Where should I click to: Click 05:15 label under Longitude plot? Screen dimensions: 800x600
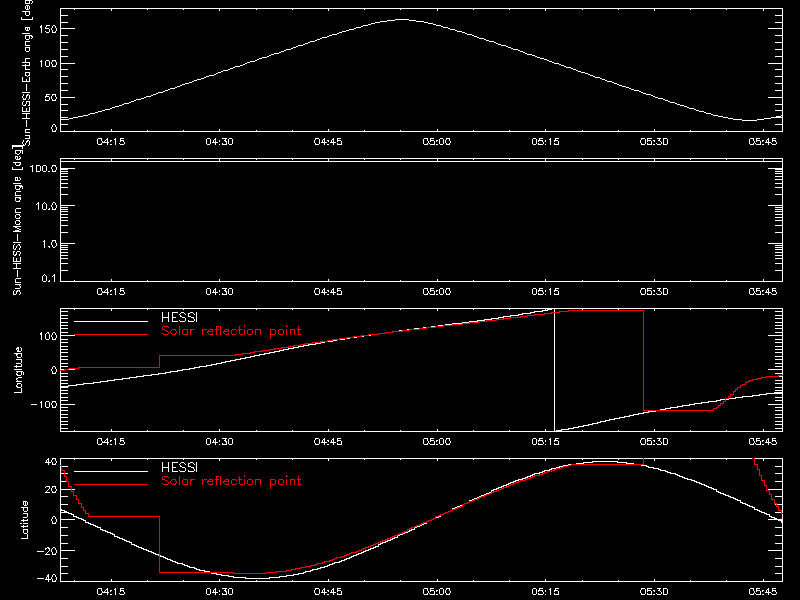(545, 442)
